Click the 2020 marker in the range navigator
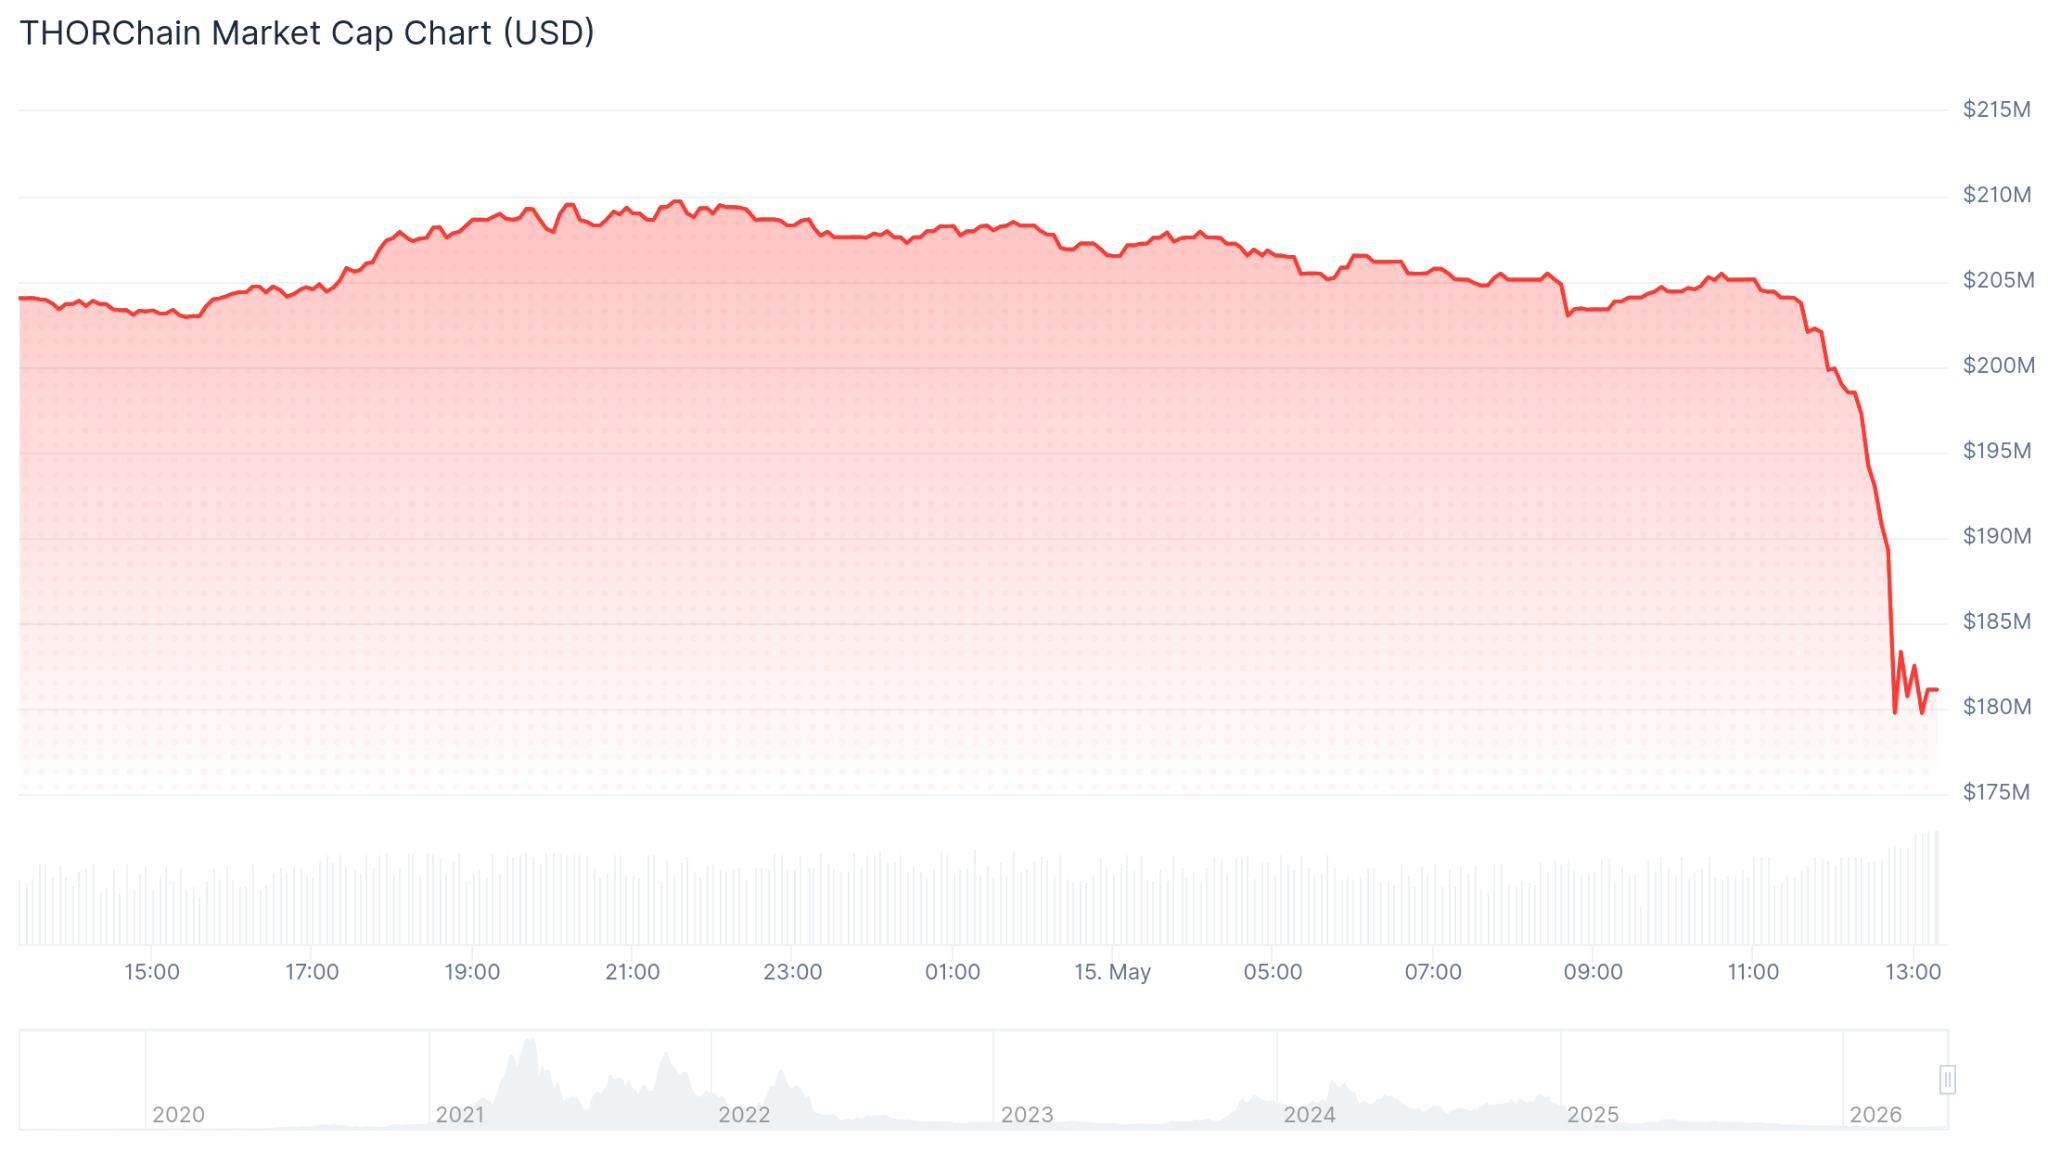Image resolution: width=2048 pixels, height=1158 pixels. [x=178, y=1115]
